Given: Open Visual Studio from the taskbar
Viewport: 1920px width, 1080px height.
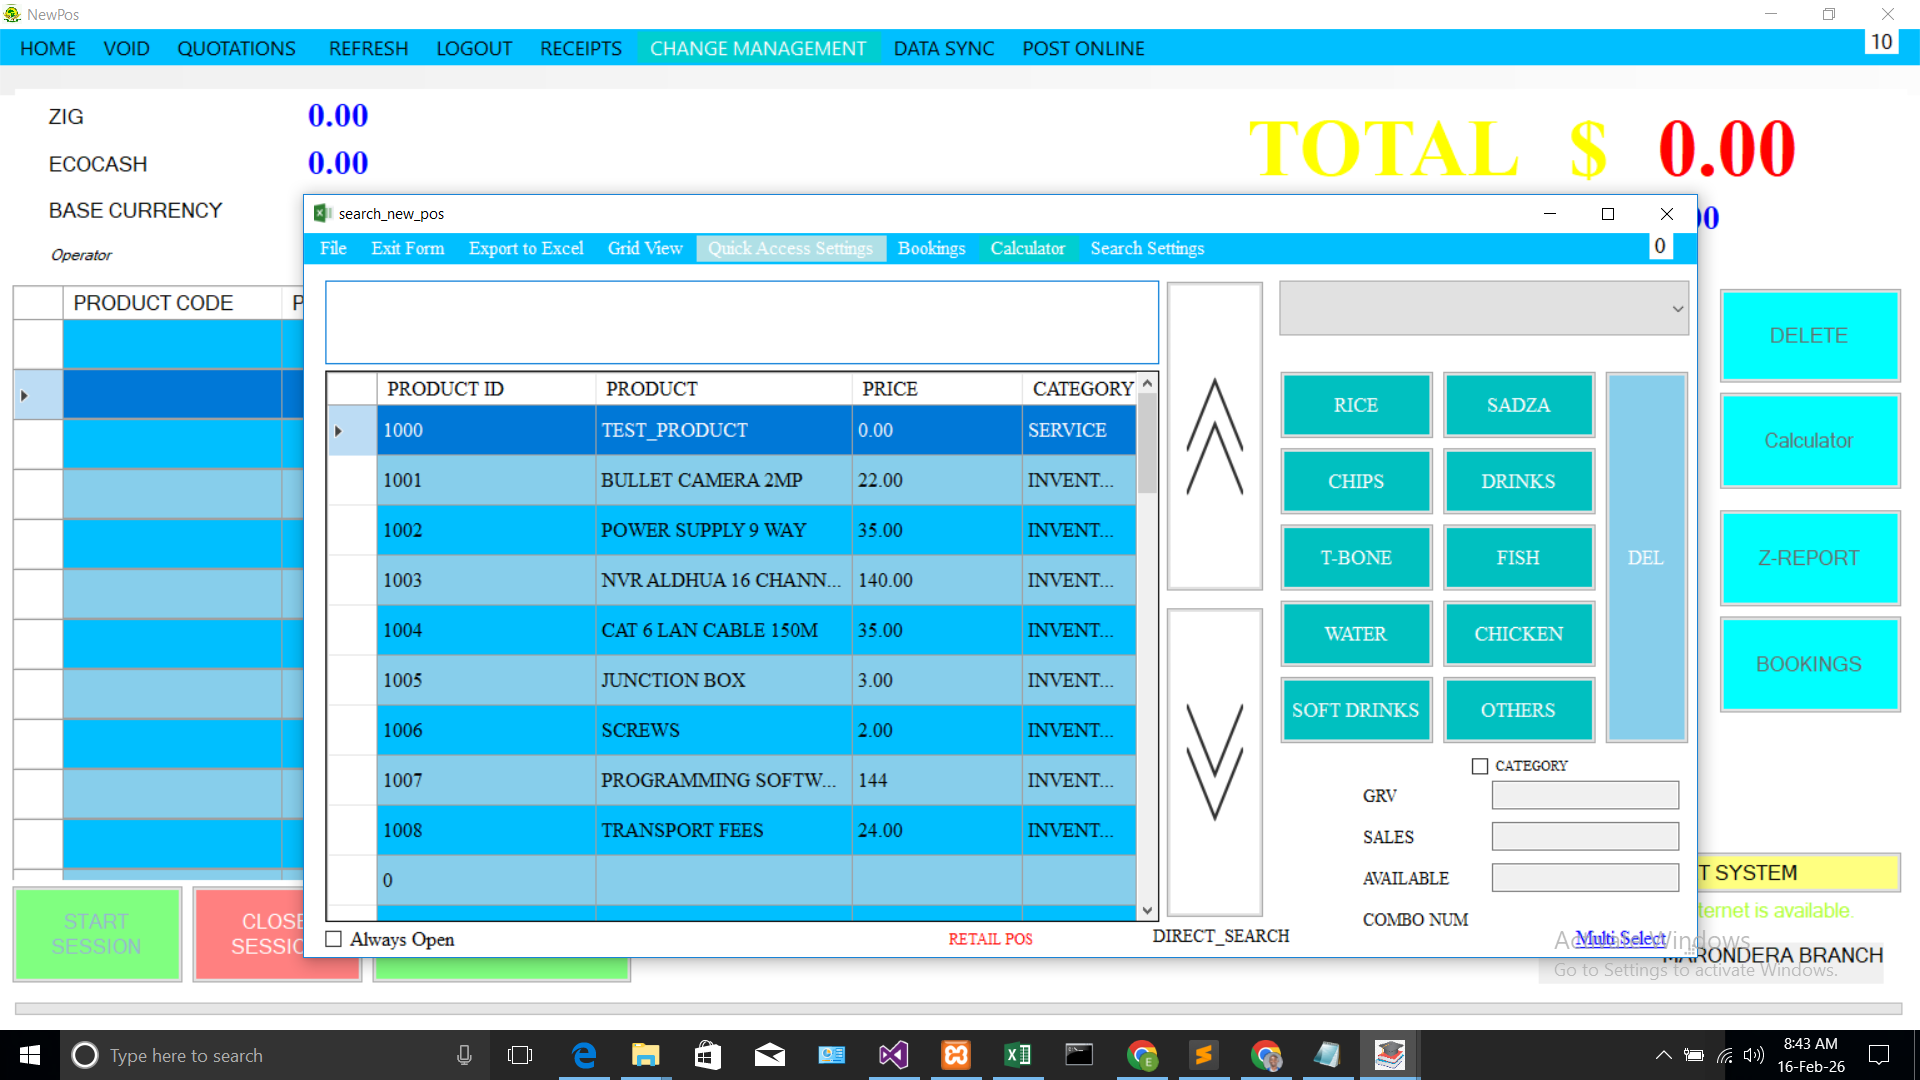Looking at the screenshot, I should (893, 1055).
